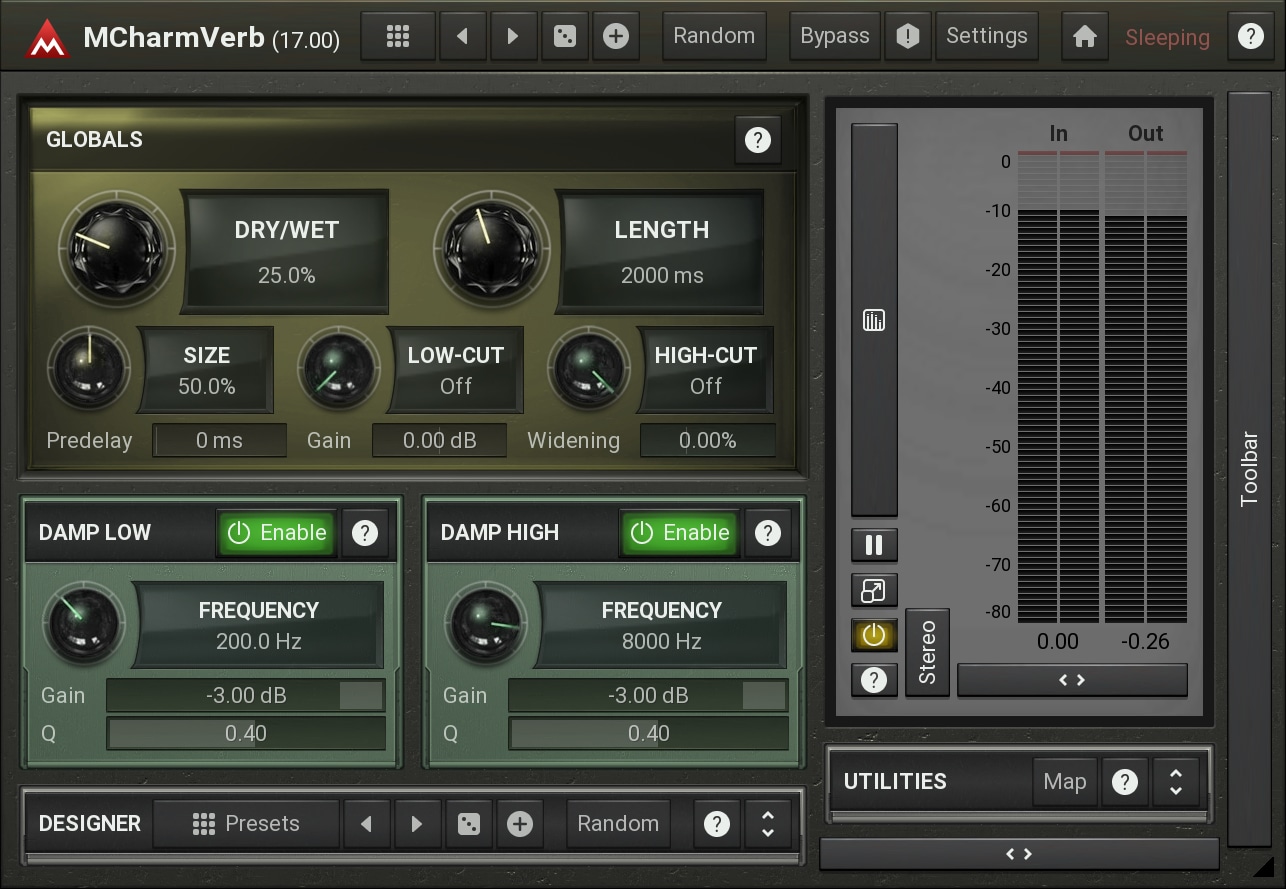The image size is (1286, 889).
Task: Open the presets grid icon in top bar
Action: pyautogui.click(x=398, y=37)
